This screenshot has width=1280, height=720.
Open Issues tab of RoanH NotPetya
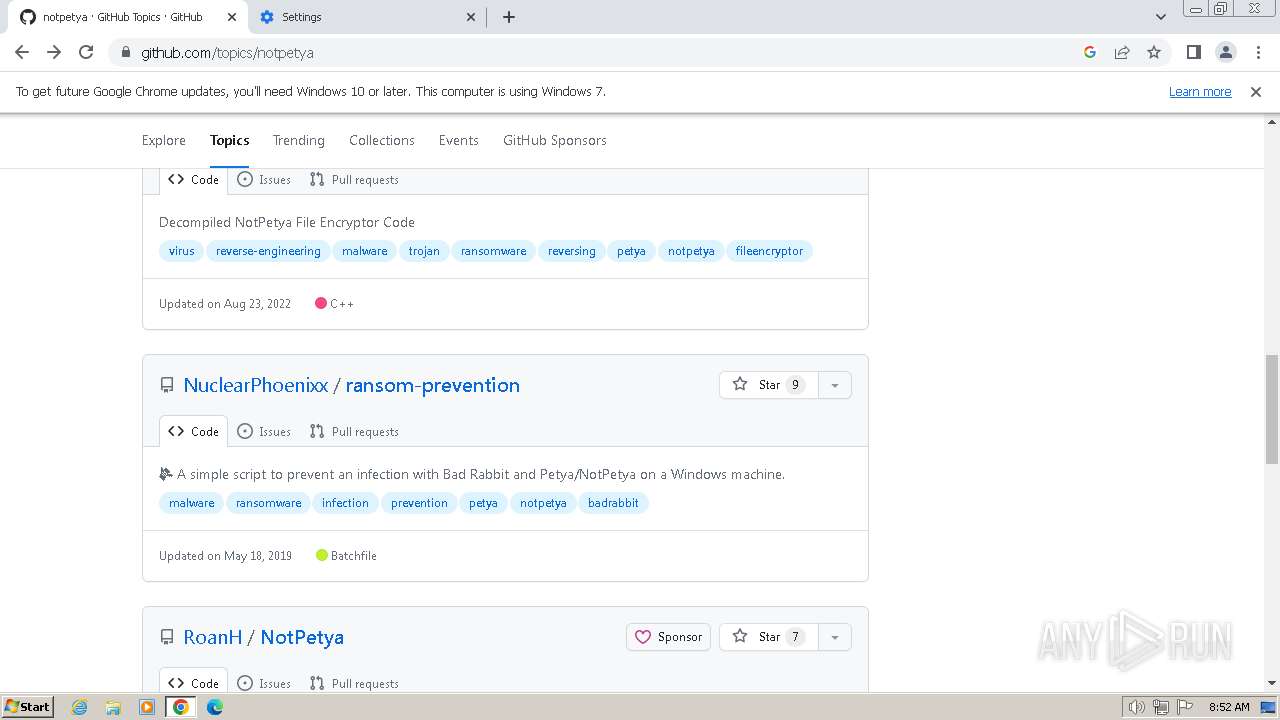264,683
